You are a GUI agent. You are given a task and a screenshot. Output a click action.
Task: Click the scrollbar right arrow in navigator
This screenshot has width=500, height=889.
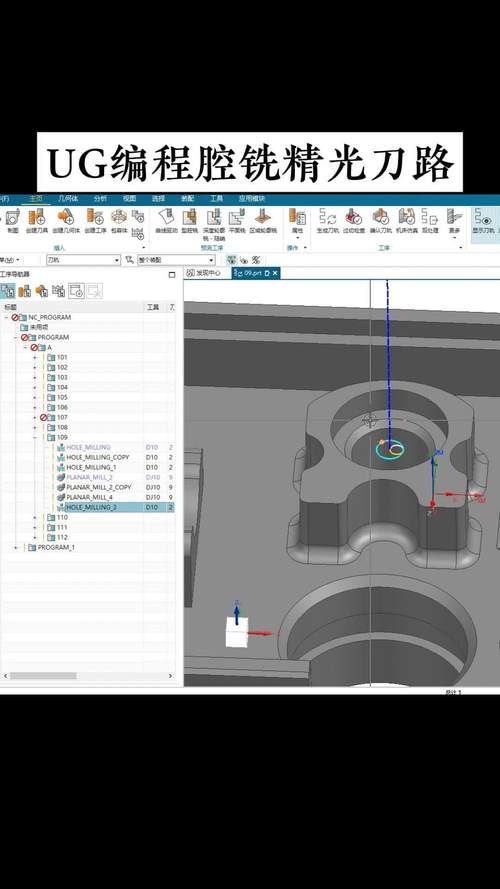tap(170, 676)
